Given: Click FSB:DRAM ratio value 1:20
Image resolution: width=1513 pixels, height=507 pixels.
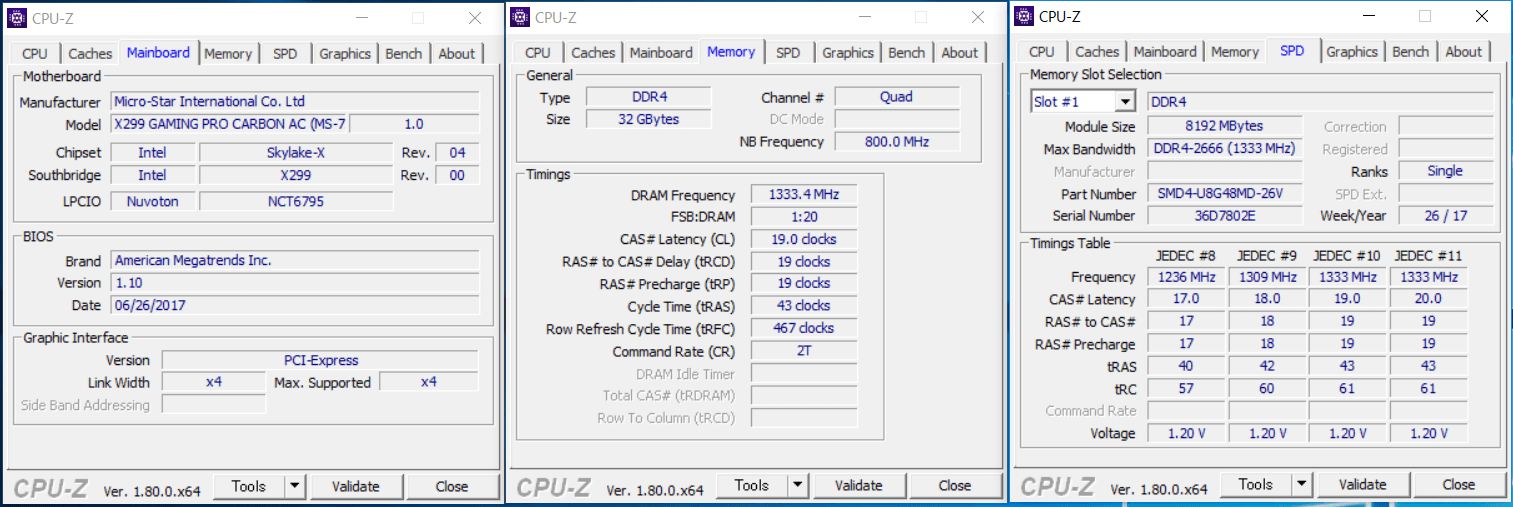Looking at the screenshot, I should (804, 217).
